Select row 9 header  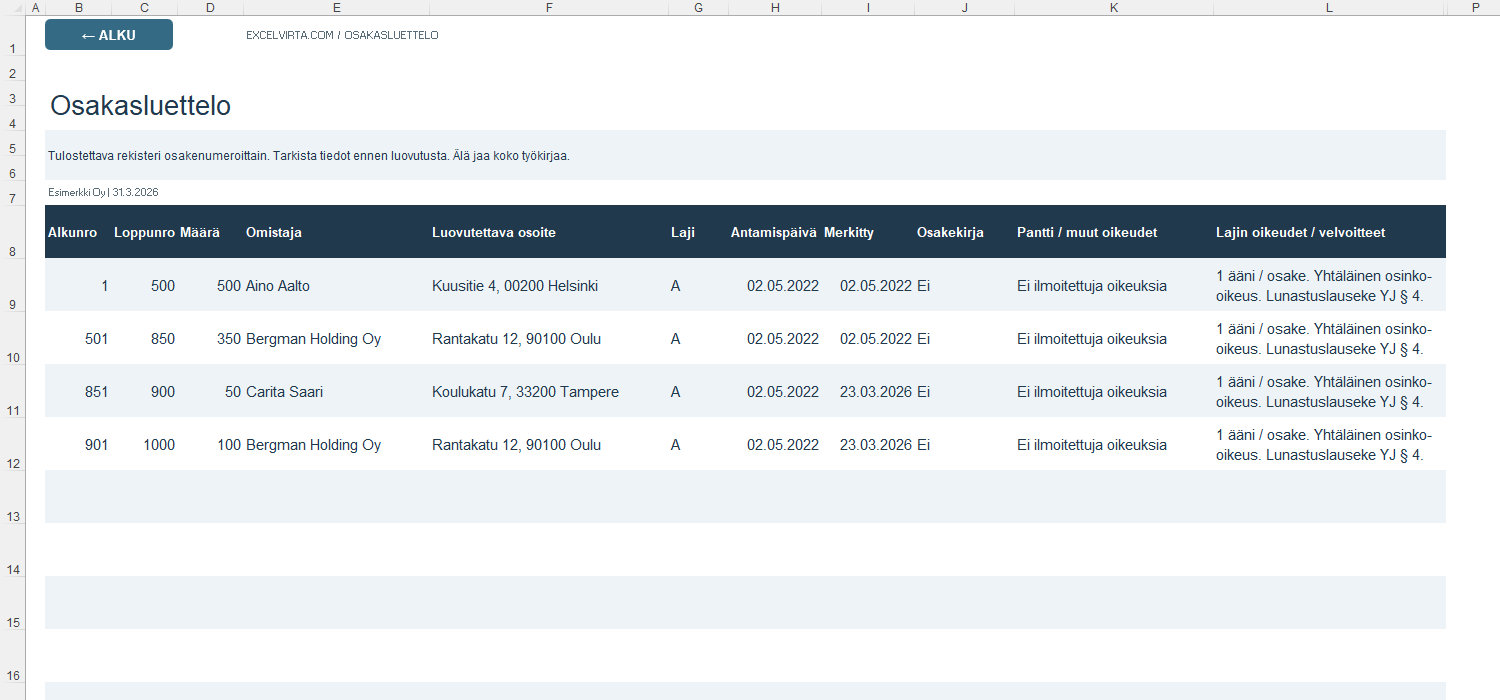coord(12,286)
